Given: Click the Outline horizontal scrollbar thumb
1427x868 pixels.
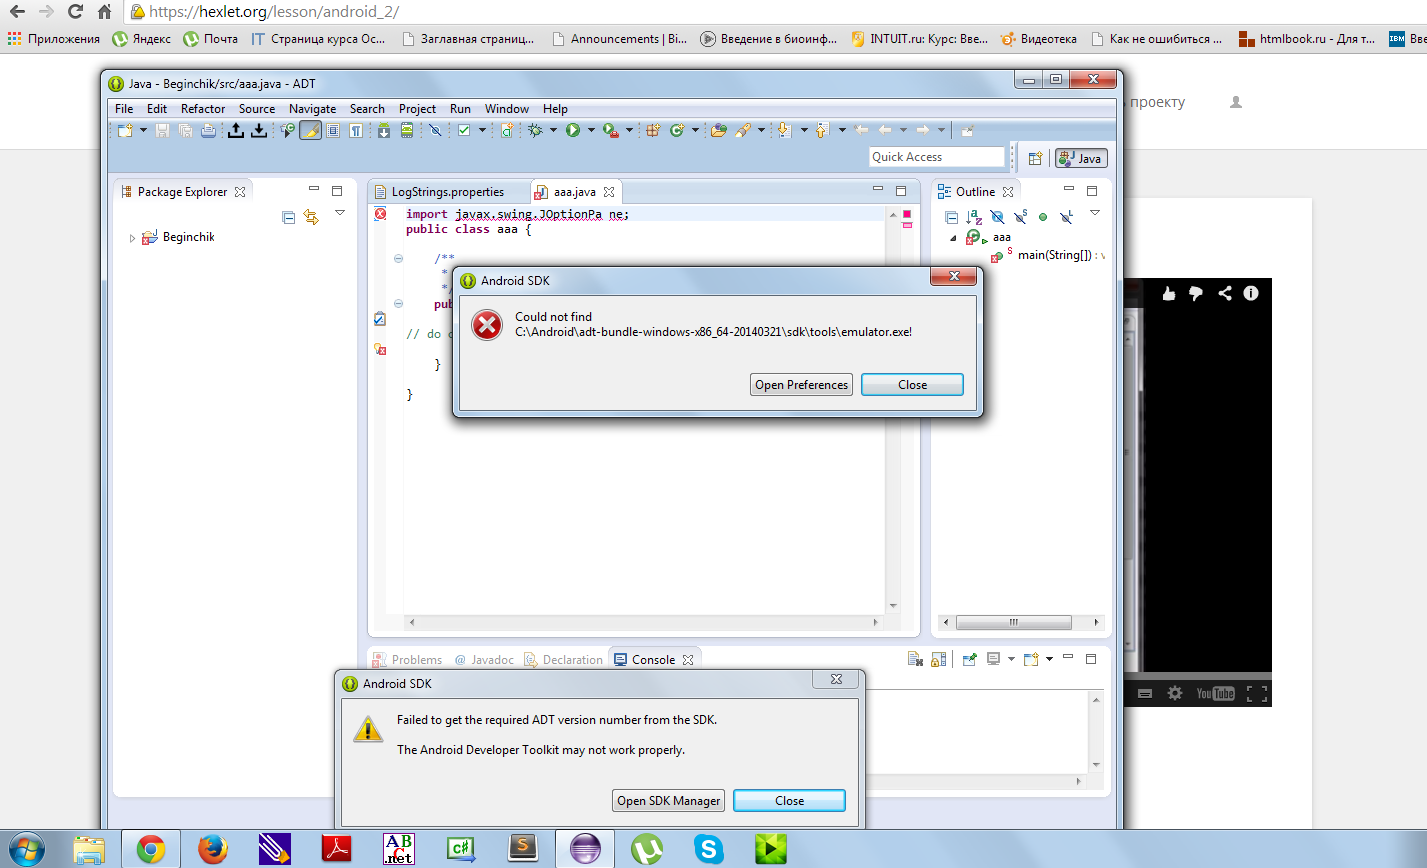Looking at the screenshot, I should point(1014,622).
